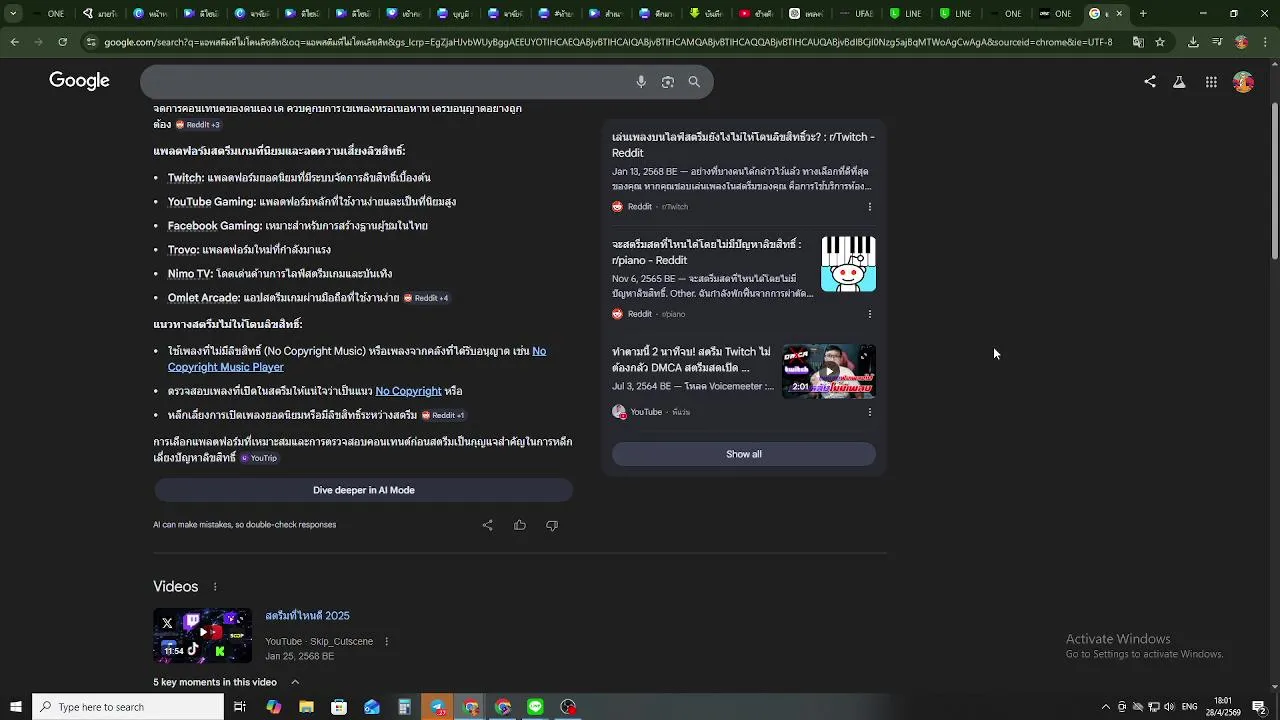Open Videos section more options

click(x=214, y=587)
